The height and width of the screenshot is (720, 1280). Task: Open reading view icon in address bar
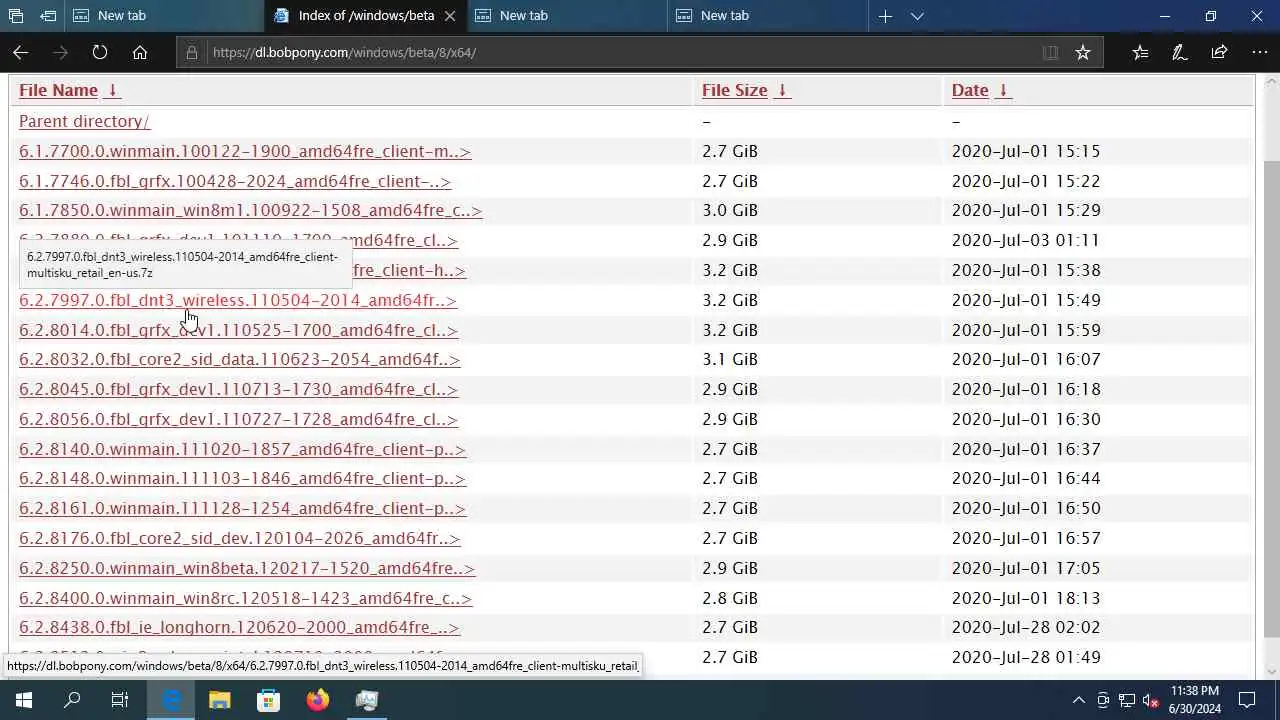point(1050,52)
